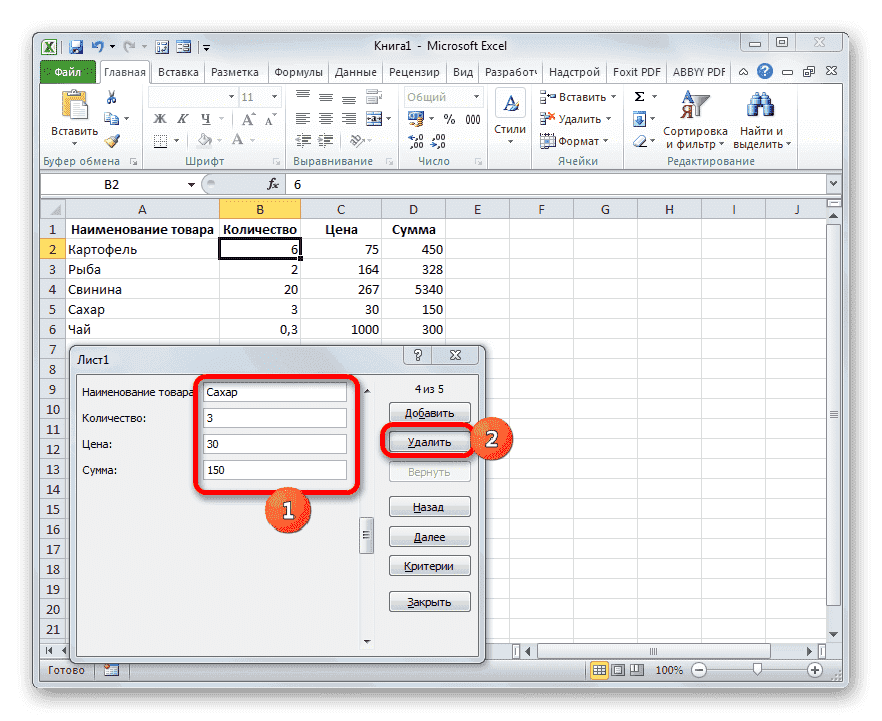The height and width of the screenshot is (721, 882).
Task: Apply bold formatting with the Ж icon
Action: 160,117
